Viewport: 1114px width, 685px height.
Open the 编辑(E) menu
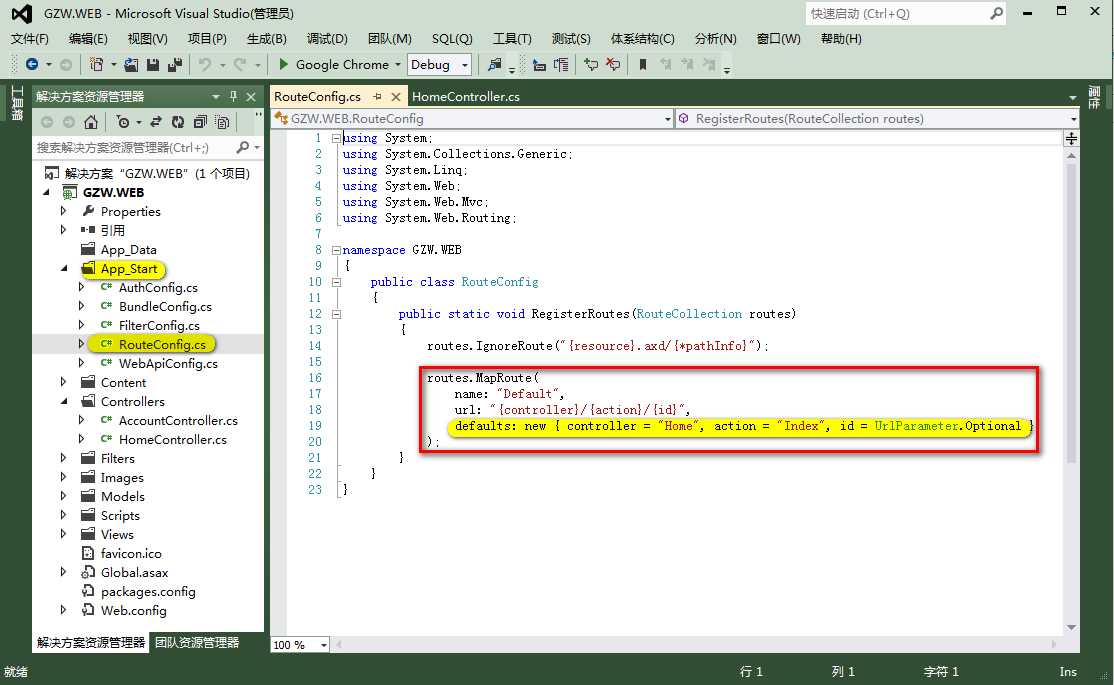88,38
